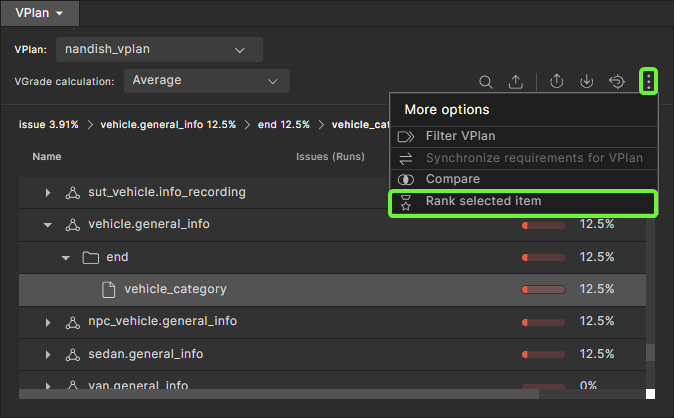Select the vehicle_category tree item
674x418 pixels.
(175, 289)
